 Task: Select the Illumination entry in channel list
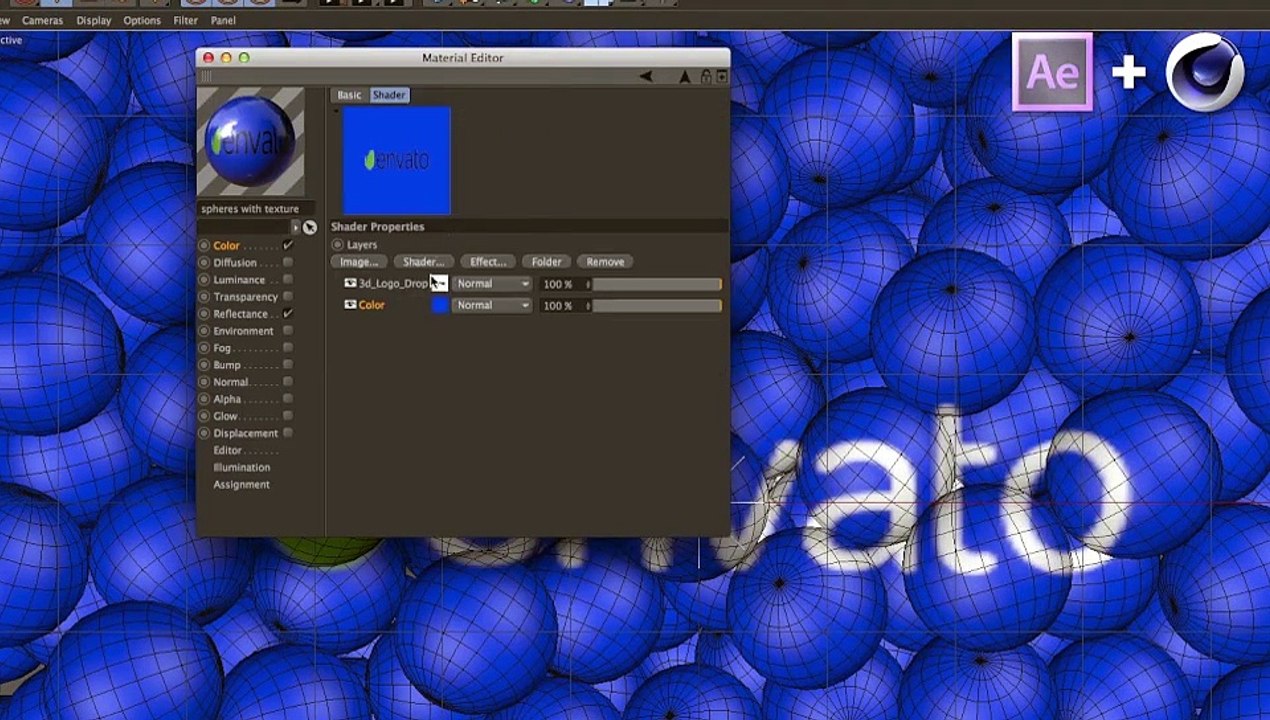tap(241, 467)
